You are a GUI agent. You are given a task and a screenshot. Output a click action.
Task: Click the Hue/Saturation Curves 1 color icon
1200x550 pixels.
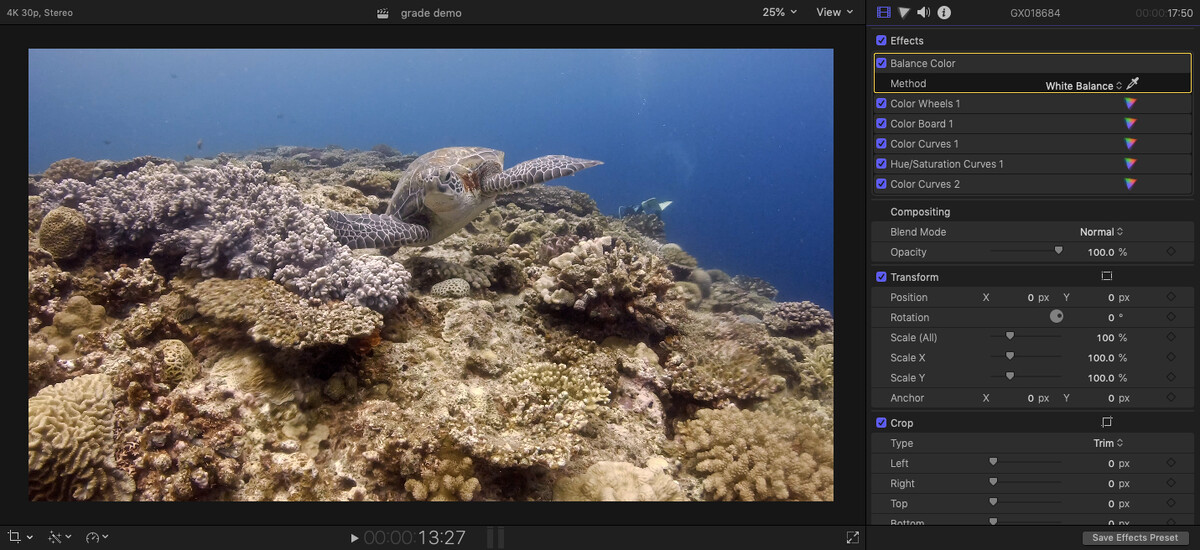pyautogui.click(x=1130, y=164)
